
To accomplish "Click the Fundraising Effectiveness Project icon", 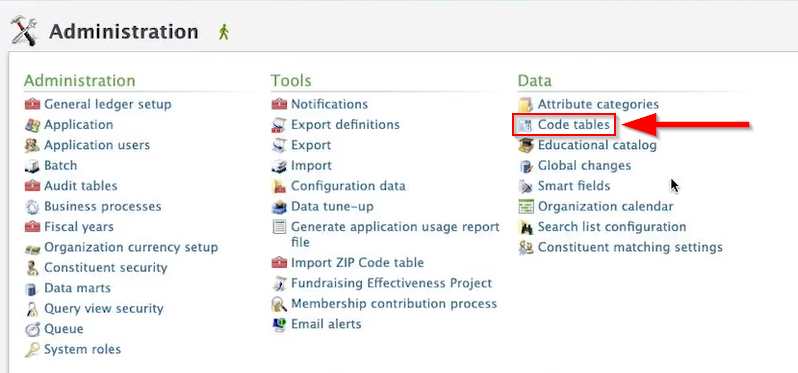I will (x=279, y=283).
